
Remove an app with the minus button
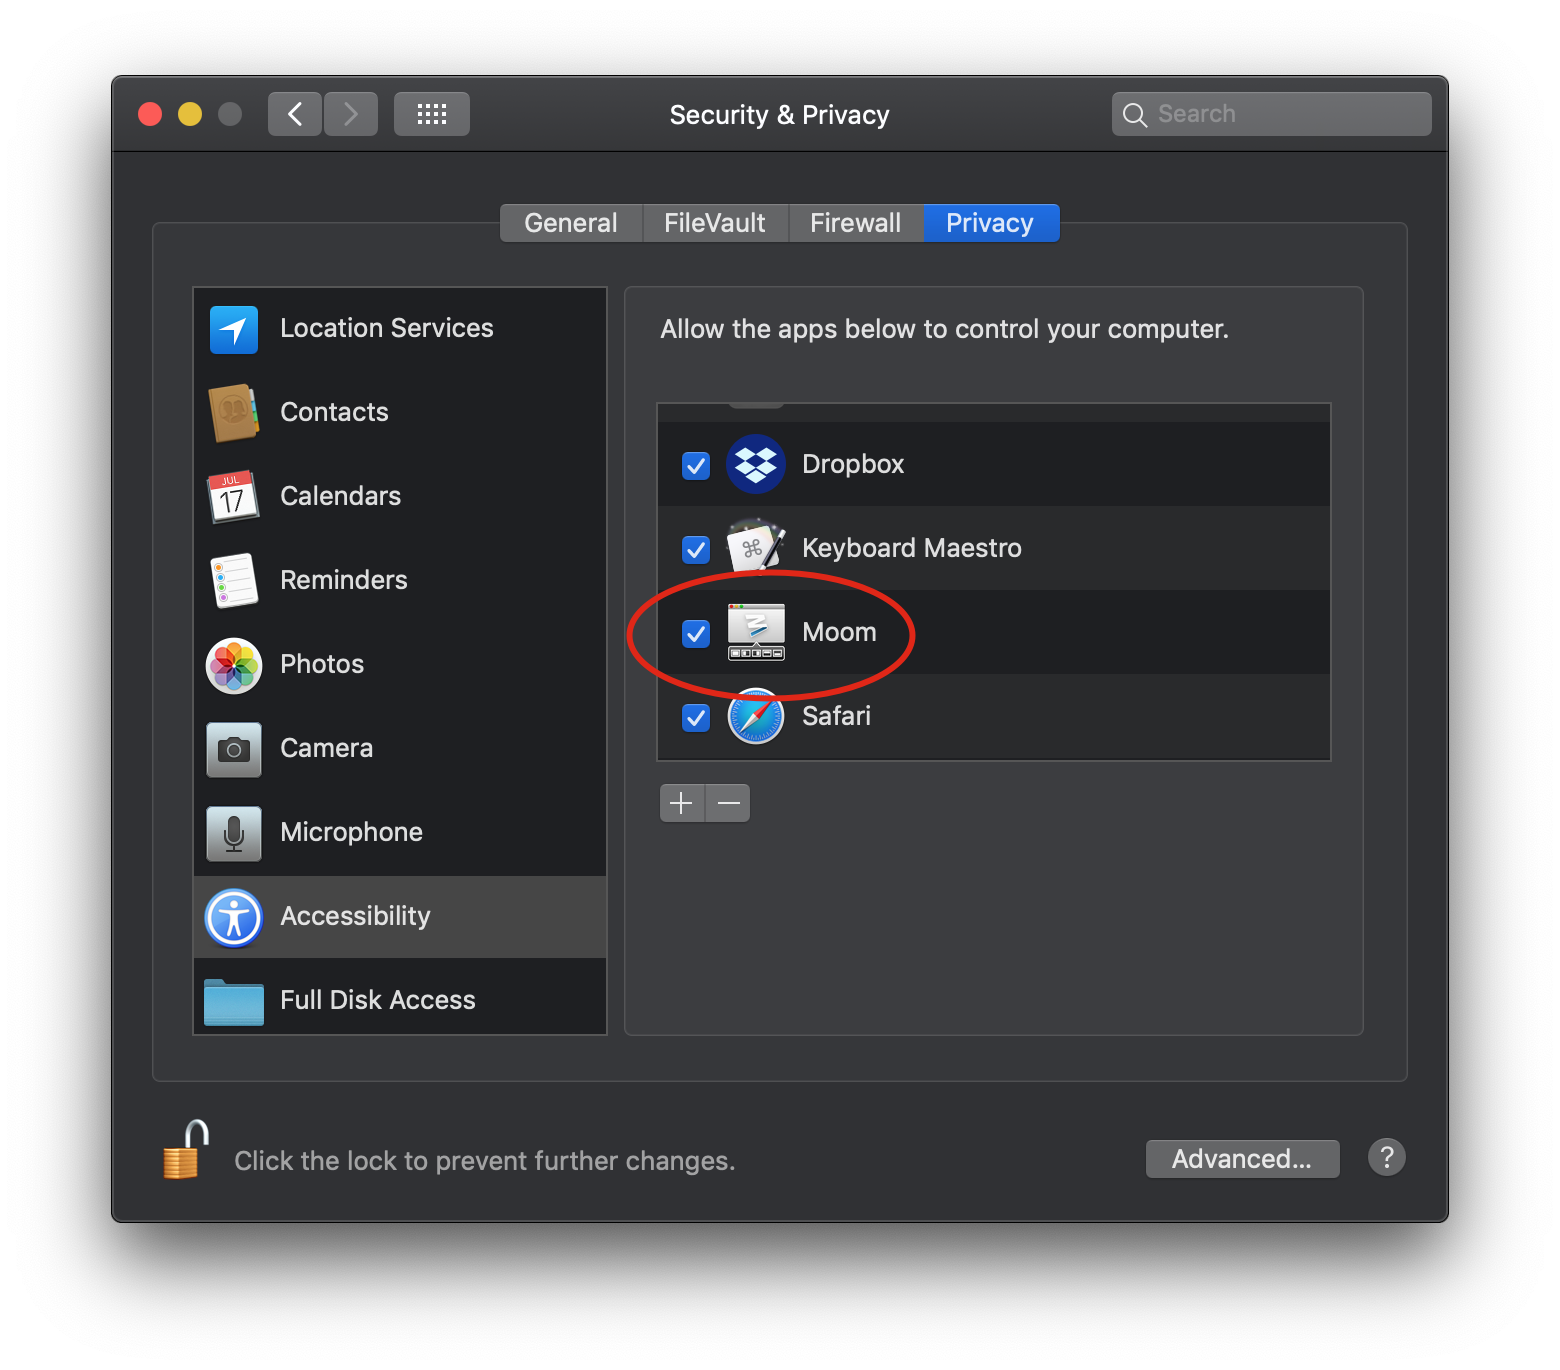(728, 803)
